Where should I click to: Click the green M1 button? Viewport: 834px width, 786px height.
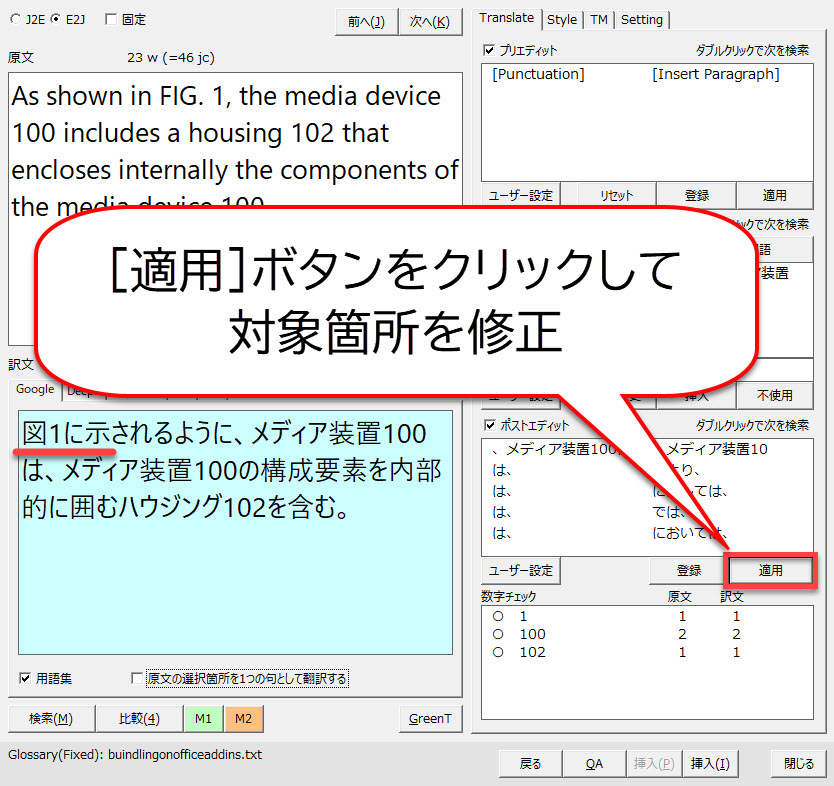(x=203, y=718)
